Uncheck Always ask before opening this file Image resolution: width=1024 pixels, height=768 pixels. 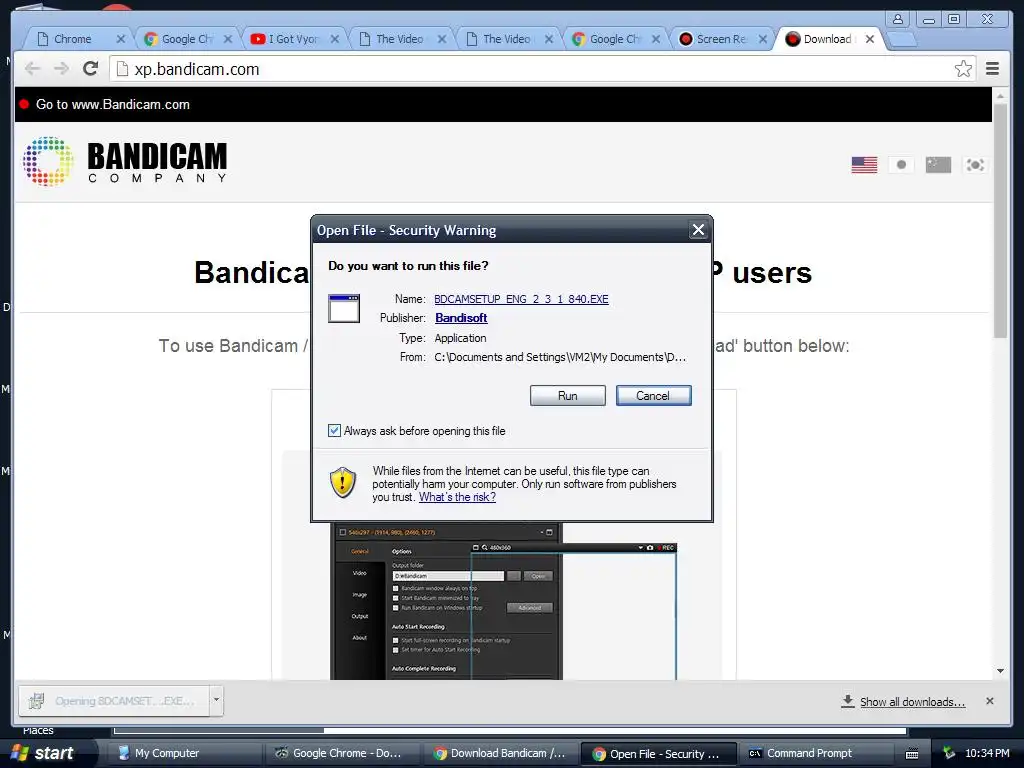click(334, 430)
